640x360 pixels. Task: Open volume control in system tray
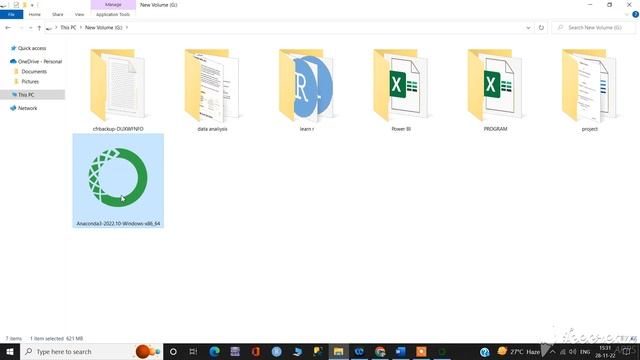click(573, 351)
